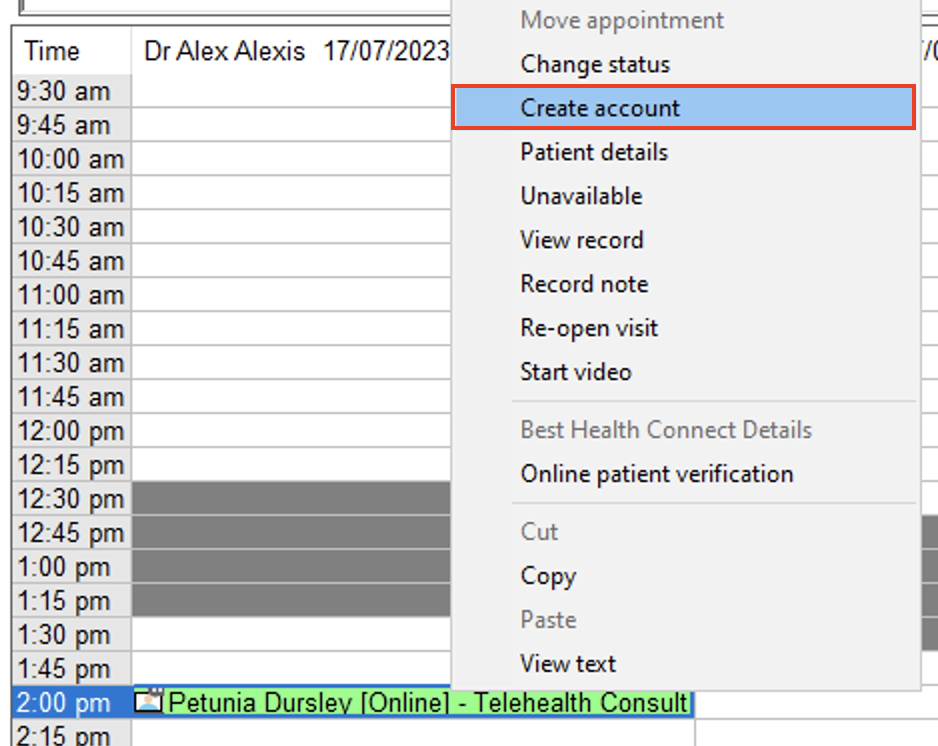The image size is (938, 746).
Task: Choose Change status in the context menu
Action: click(595, 64)
